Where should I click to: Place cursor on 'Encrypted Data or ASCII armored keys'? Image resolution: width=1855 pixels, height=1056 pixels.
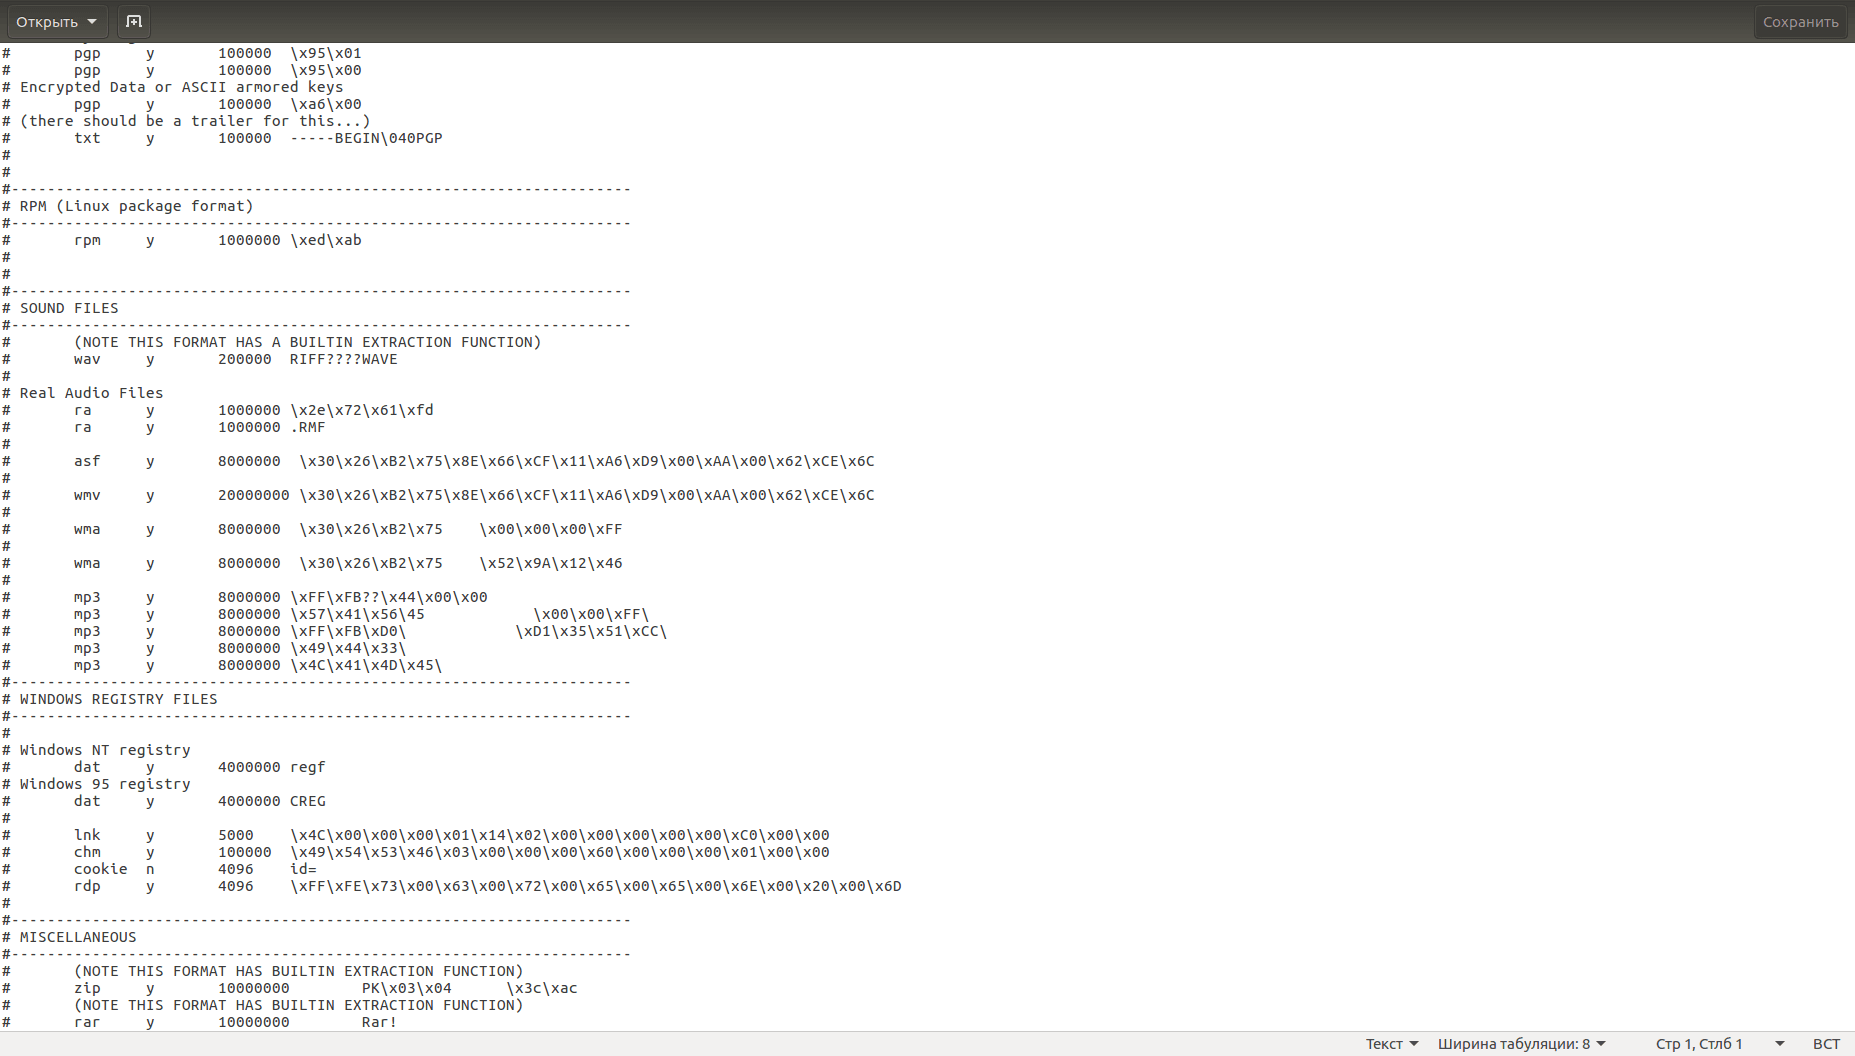pos(182,87)
